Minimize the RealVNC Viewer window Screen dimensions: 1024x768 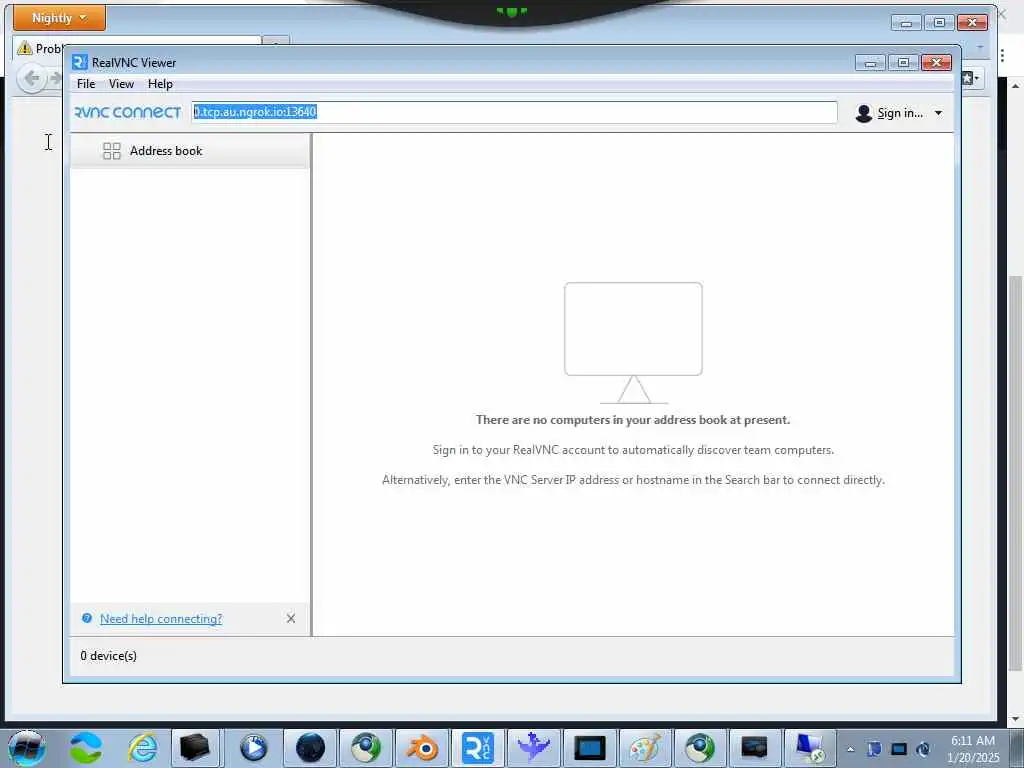point(871,62)
